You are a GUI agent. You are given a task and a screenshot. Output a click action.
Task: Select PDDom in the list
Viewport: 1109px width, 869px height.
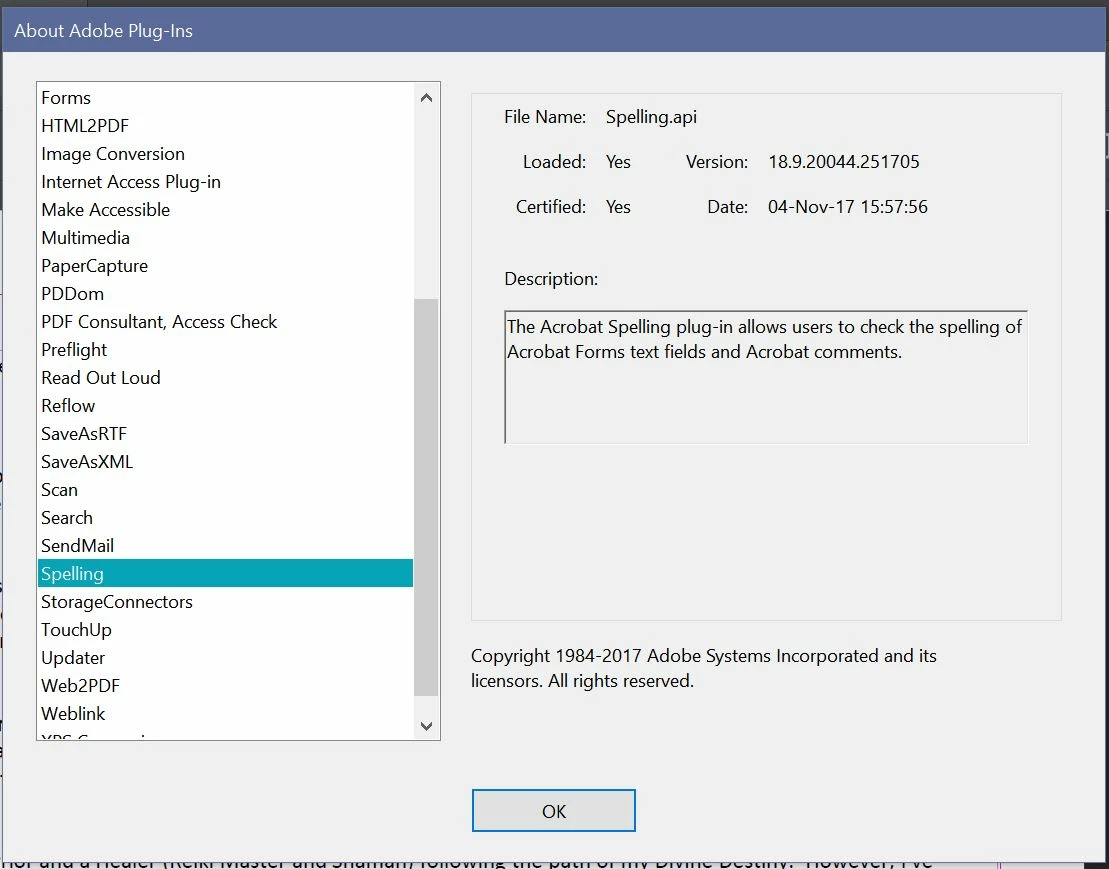225,293
